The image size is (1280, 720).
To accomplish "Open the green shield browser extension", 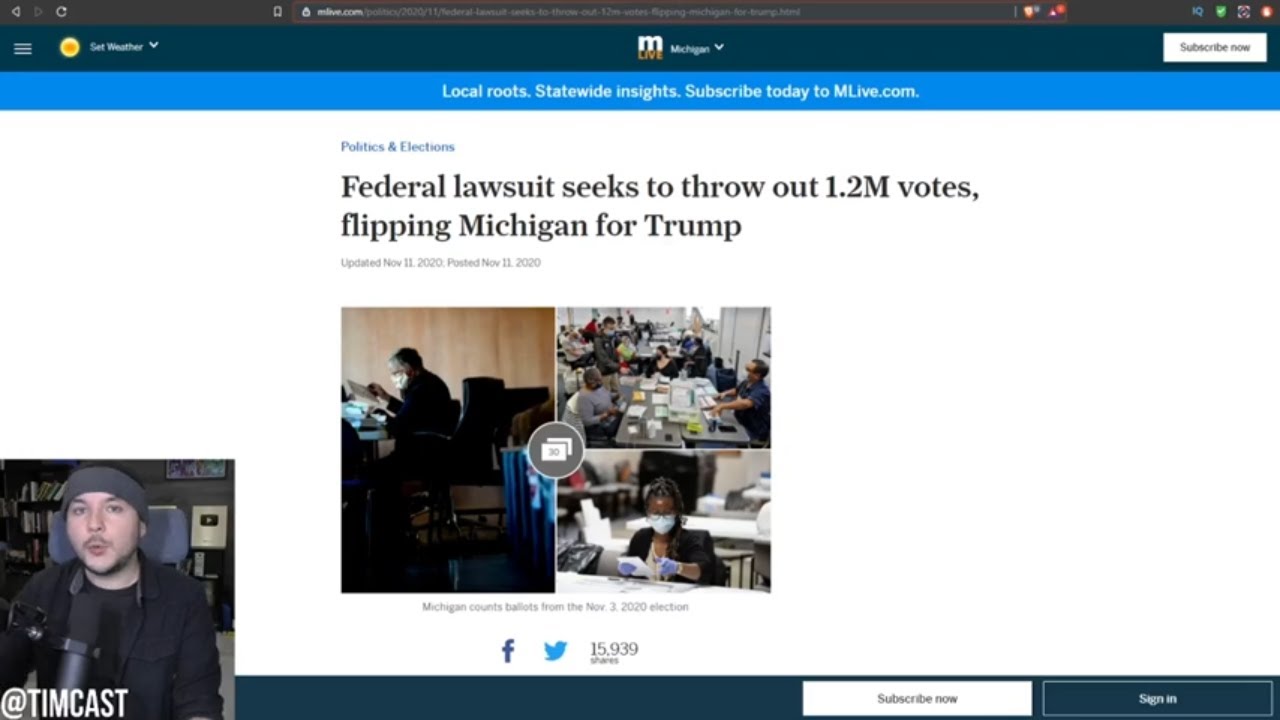I will [x=1221, y=11].
